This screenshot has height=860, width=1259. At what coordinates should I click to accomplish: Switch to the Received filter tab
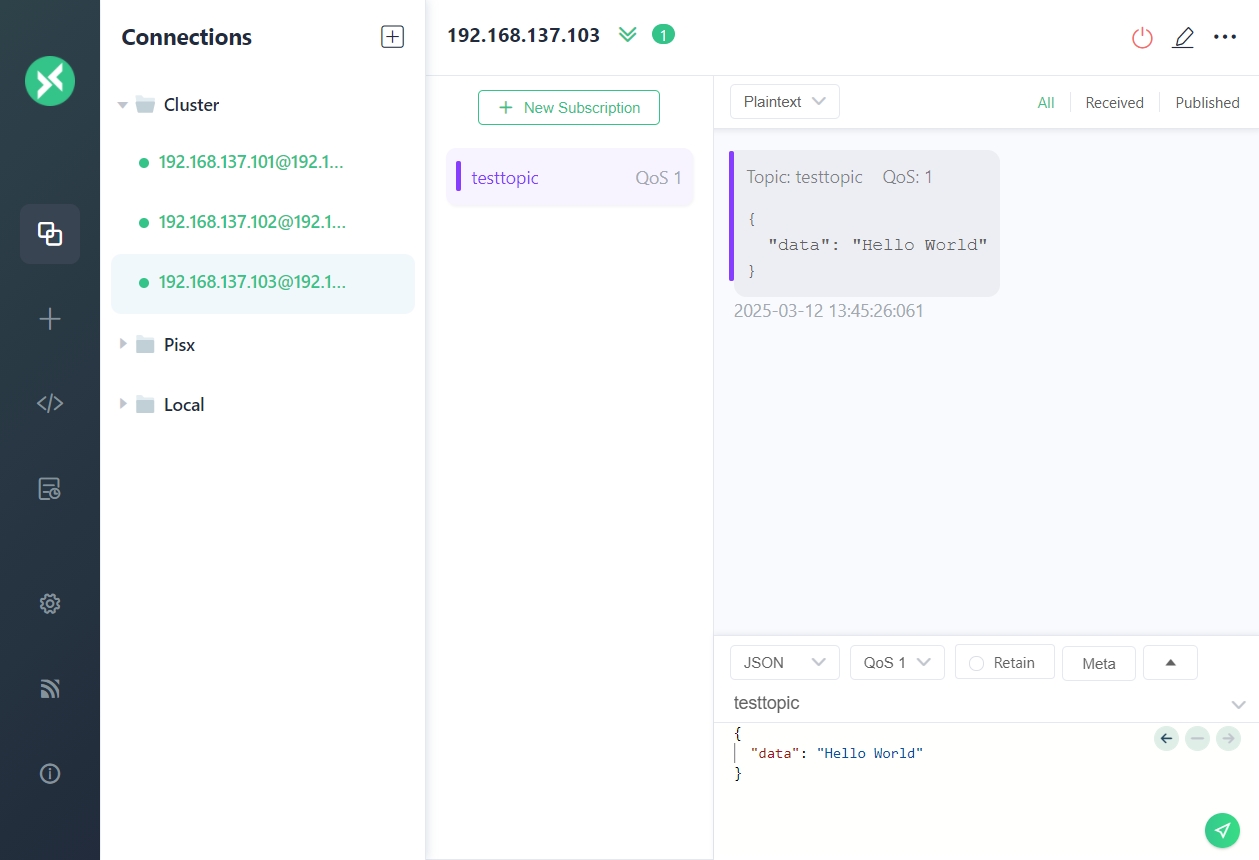(1114, 103)
